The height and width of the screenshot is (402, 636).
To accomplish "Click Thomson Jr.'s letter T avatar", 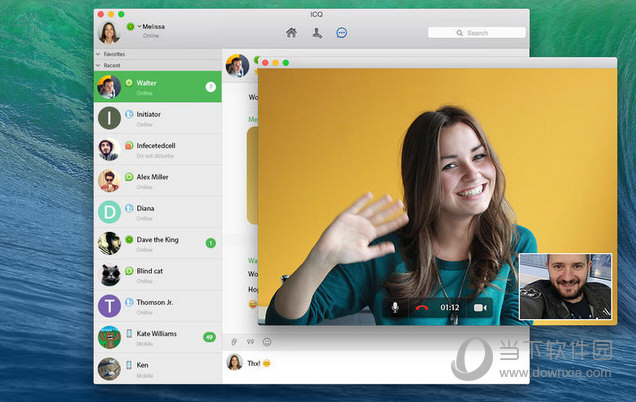I will (109, 306).
